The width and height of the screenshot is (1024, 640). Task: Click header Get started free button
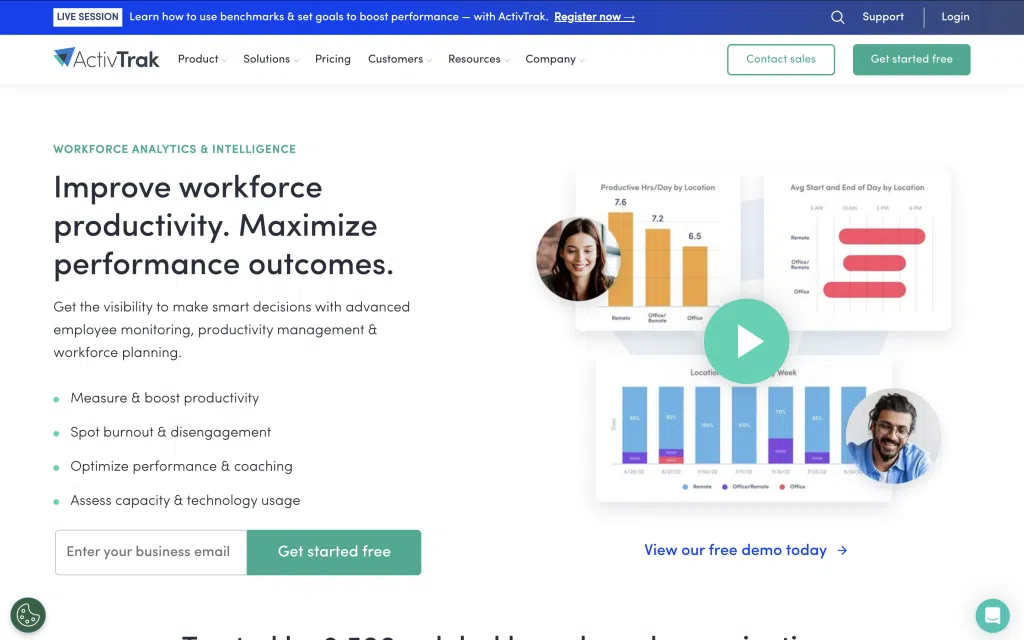[911, 59]
